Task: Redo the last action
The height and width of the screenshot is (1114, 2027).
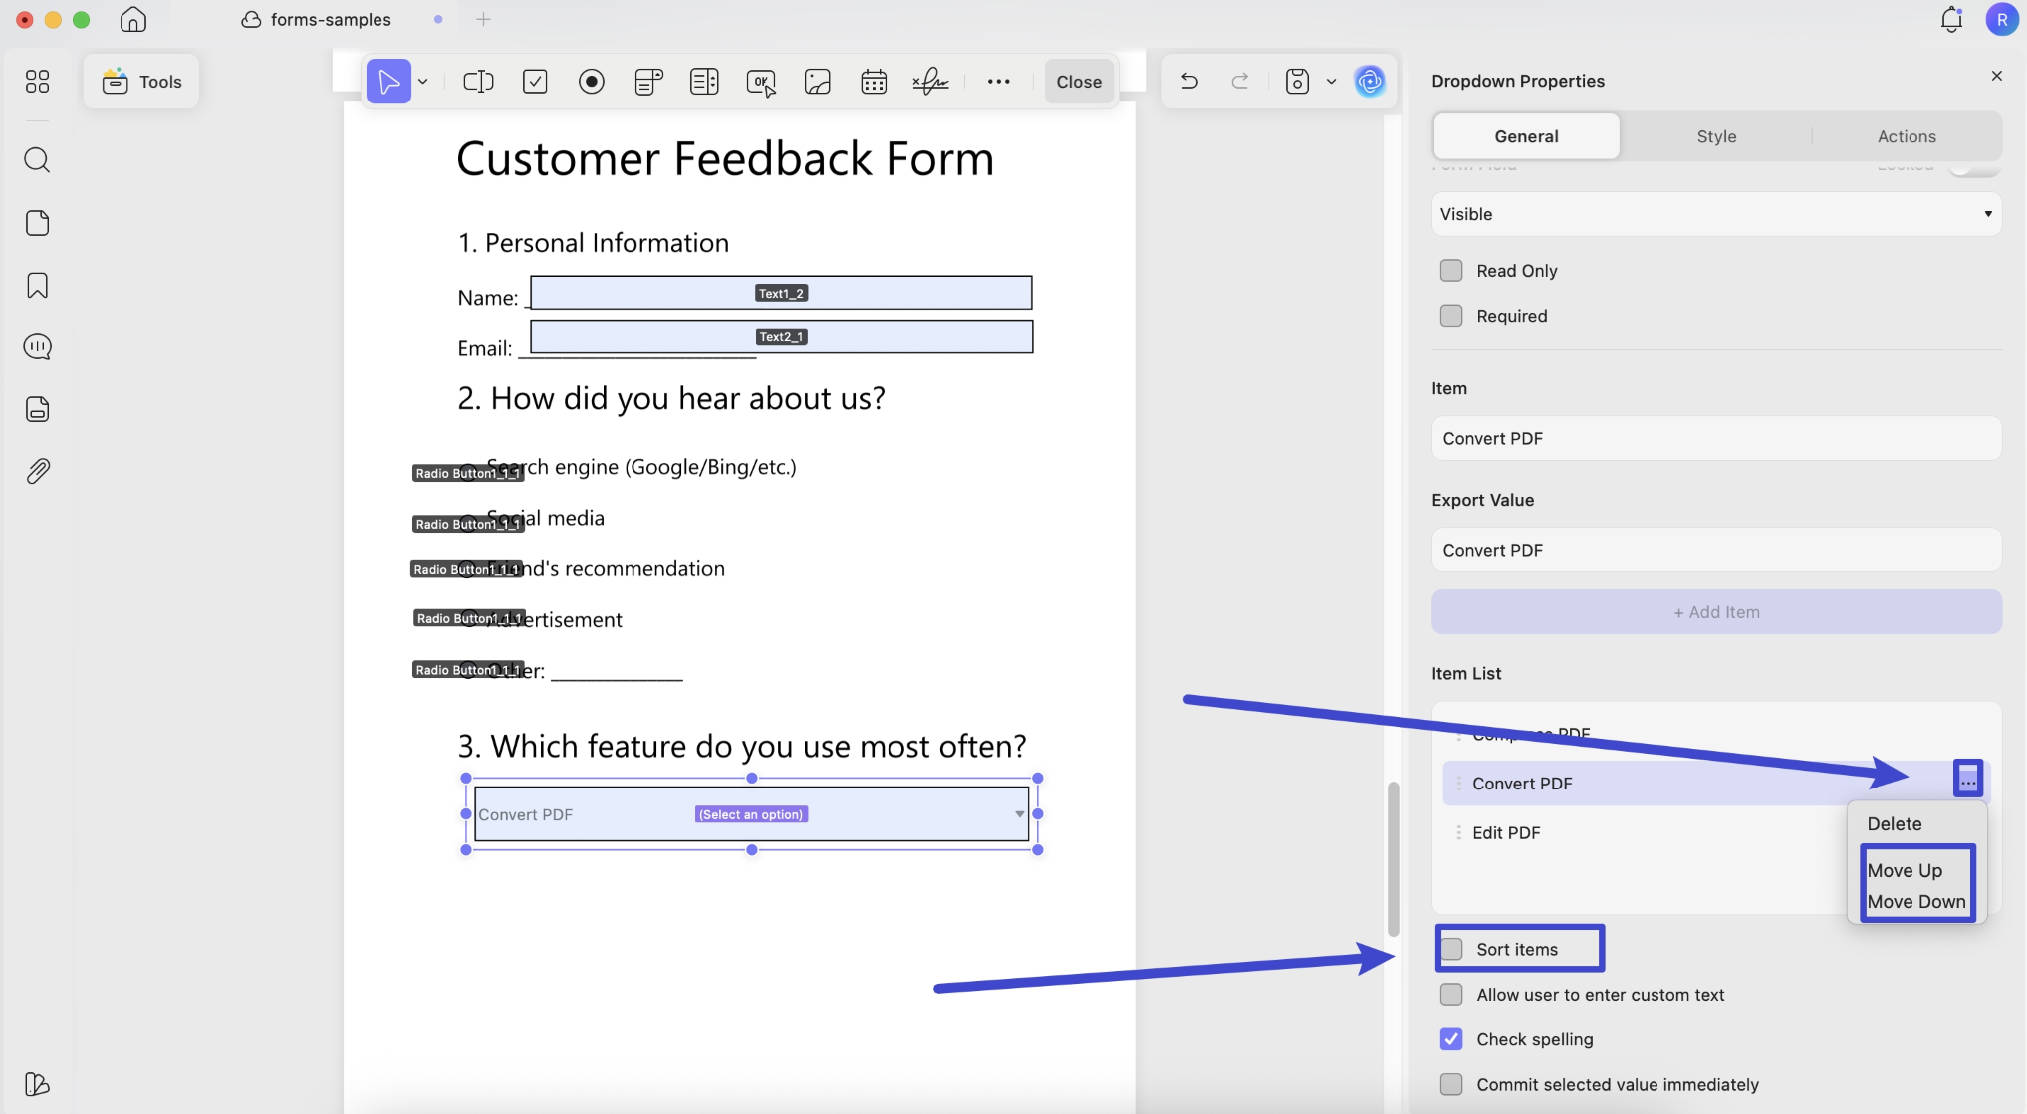Action: click(x=1240, y=81)
